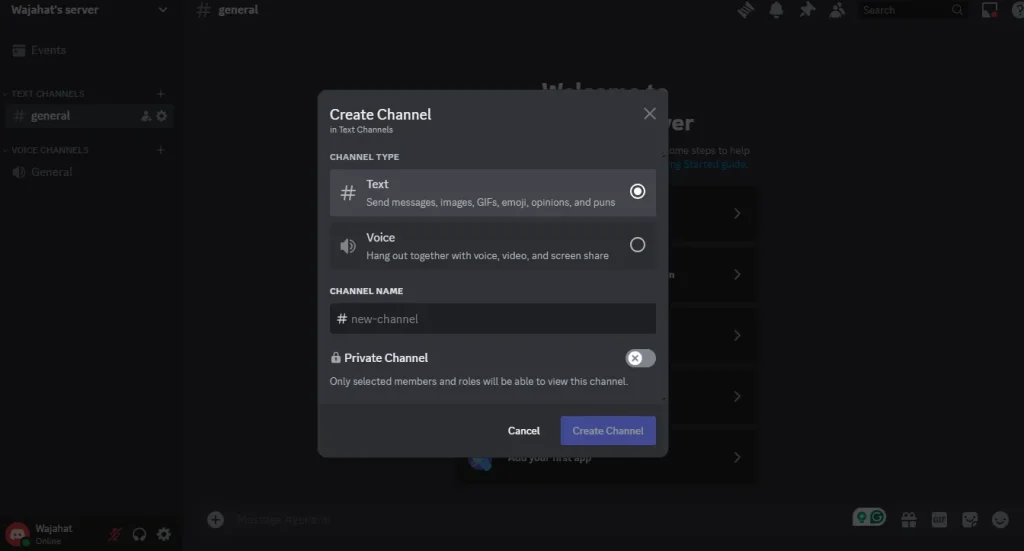The height and width of the screenshot is (551, 1024).
Task: Click the CHANNEL TYPE heading
Action: click(364, 157)
